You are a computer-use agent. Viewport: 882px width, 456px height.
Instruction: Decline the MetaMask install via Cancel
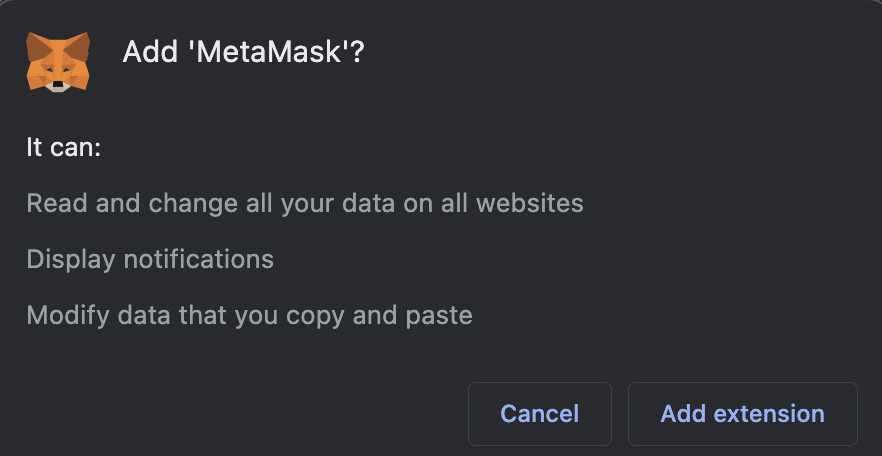point(539,413)
